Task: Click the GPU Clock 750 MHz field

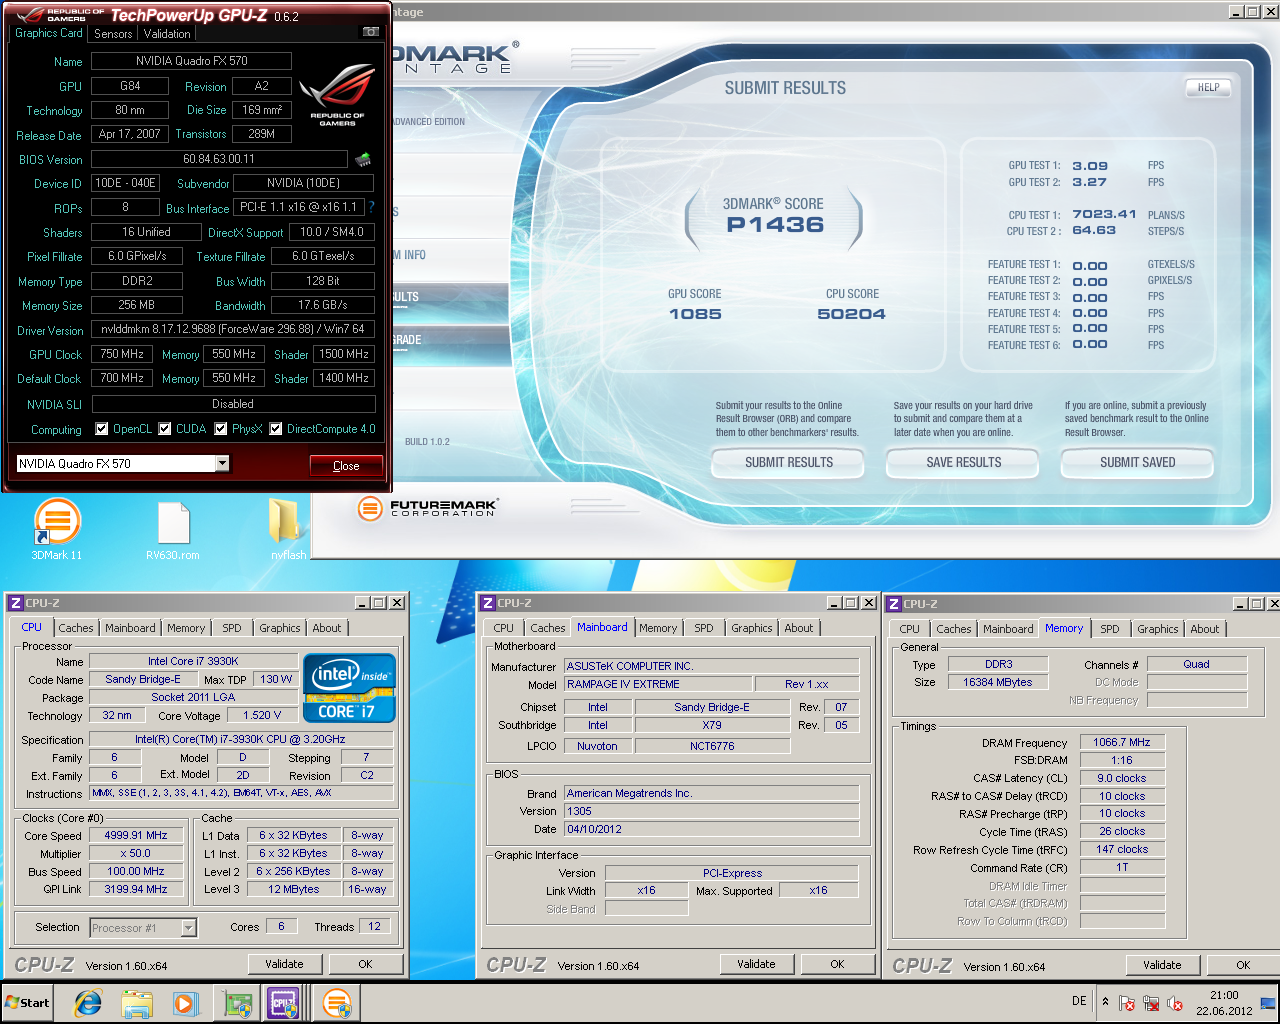Action: (122, 354)
